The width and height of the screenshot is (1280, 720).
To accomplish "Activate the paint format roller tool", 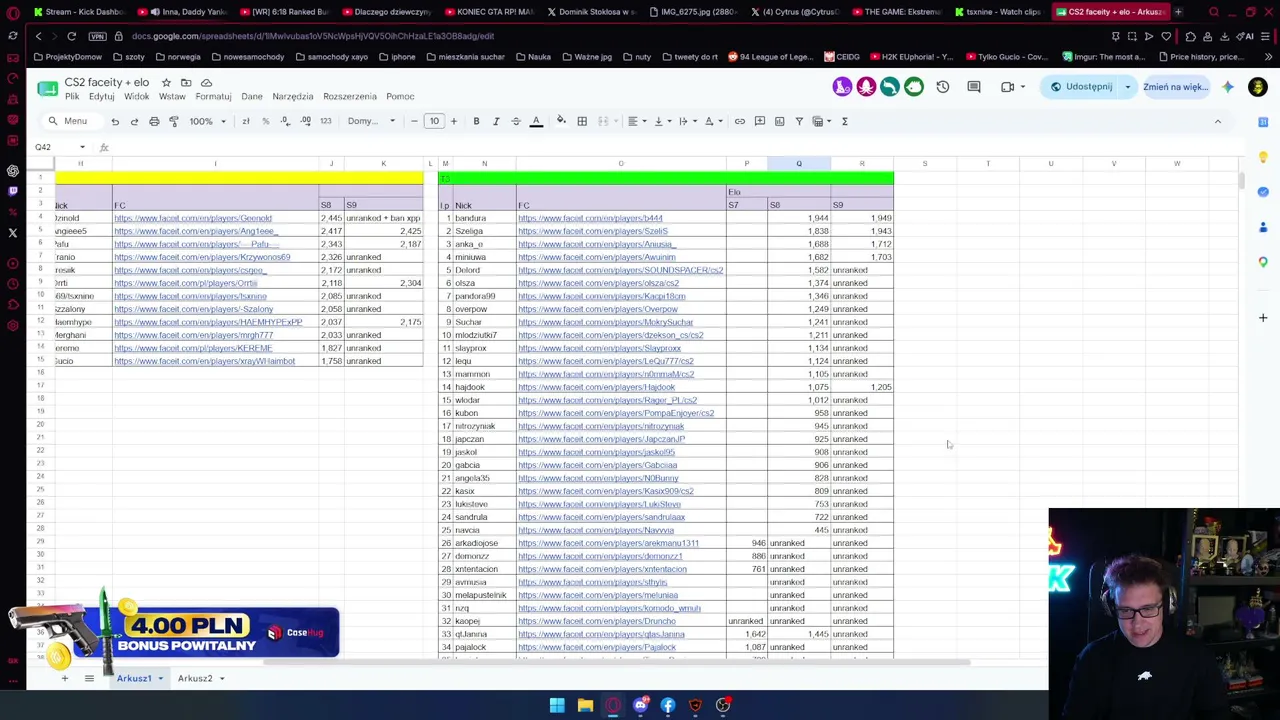I will pos(174,121).
